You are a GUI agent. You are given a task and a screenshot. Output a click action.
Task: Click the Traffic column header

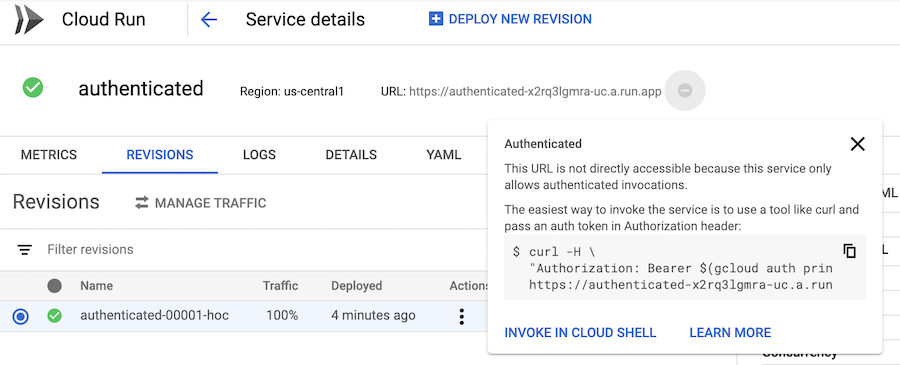[x=281, y=286]
